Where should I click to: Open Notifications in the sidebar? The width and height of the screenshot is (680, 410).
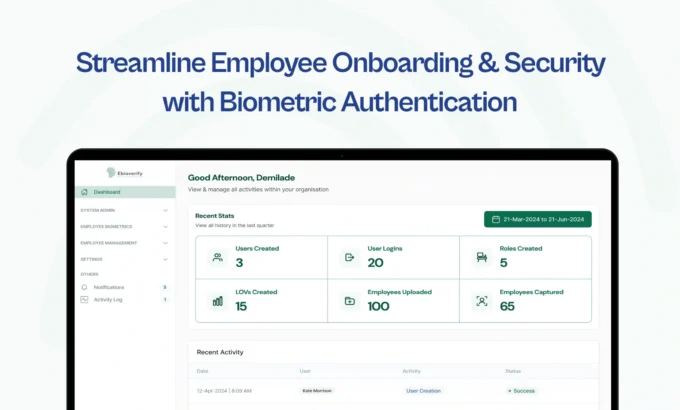click(109, 287)
